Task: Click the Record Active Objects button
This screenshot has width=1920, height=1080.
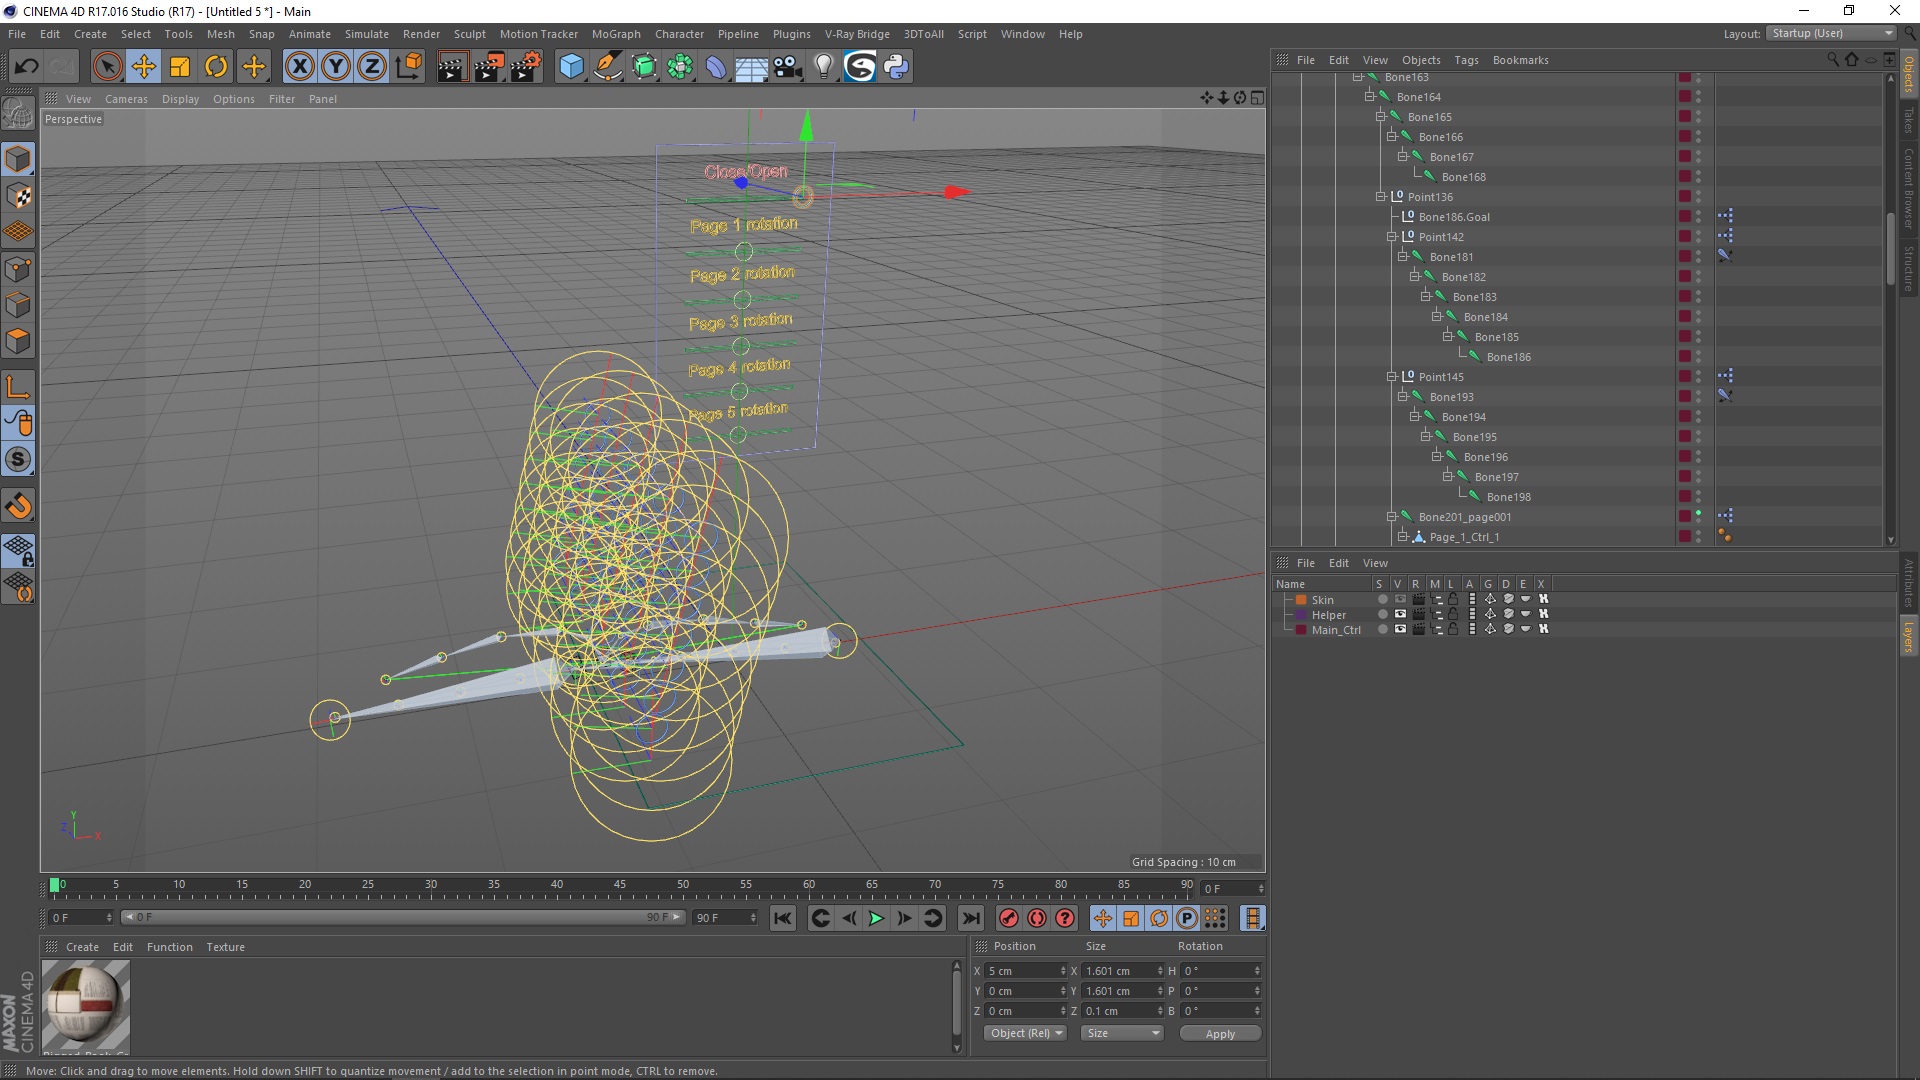Action: click(x=1008, y=918)
